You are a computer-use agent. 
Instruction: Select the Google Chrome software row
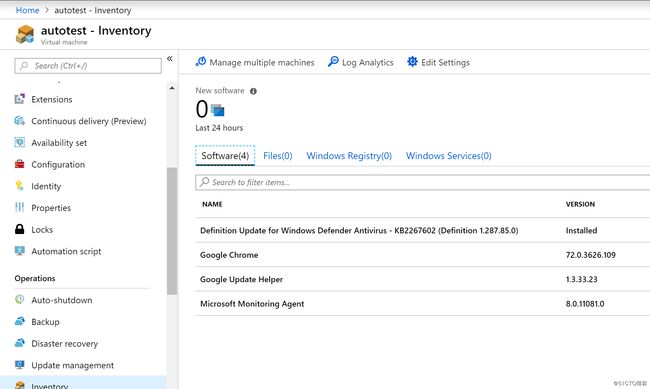pos(422,255)
